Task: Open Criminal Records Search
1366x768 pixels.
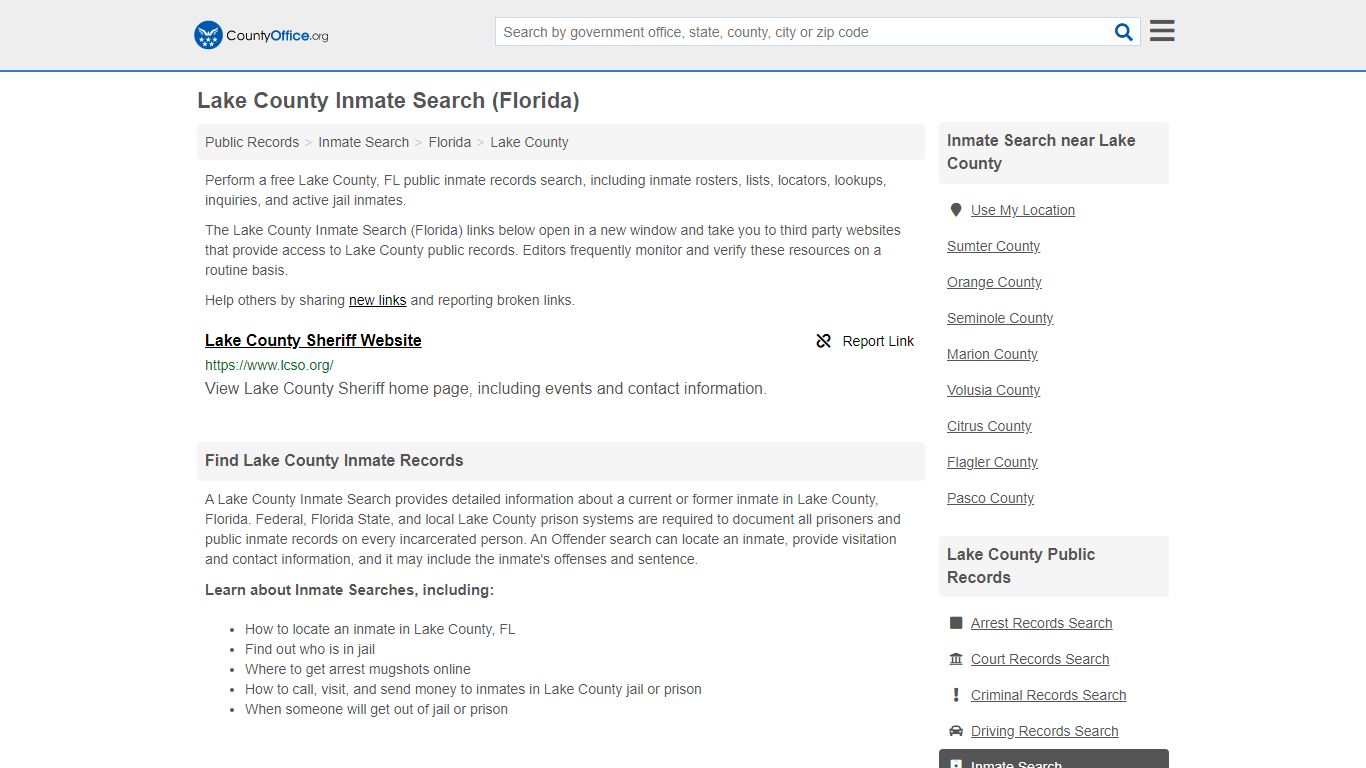Action: pyautogui.click(x=1048, y=695)
